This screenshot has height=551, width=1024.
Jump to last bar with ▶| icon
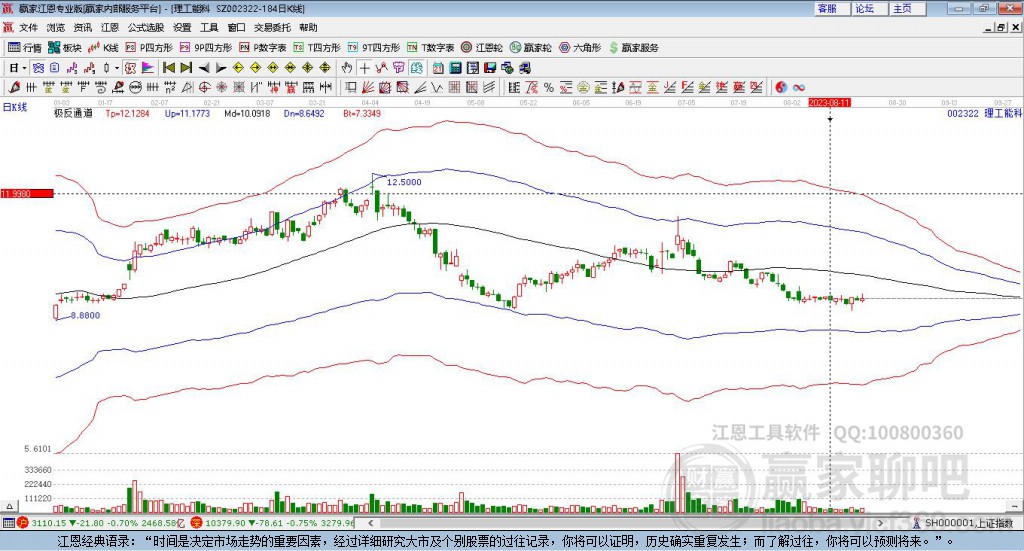(186, 68)
